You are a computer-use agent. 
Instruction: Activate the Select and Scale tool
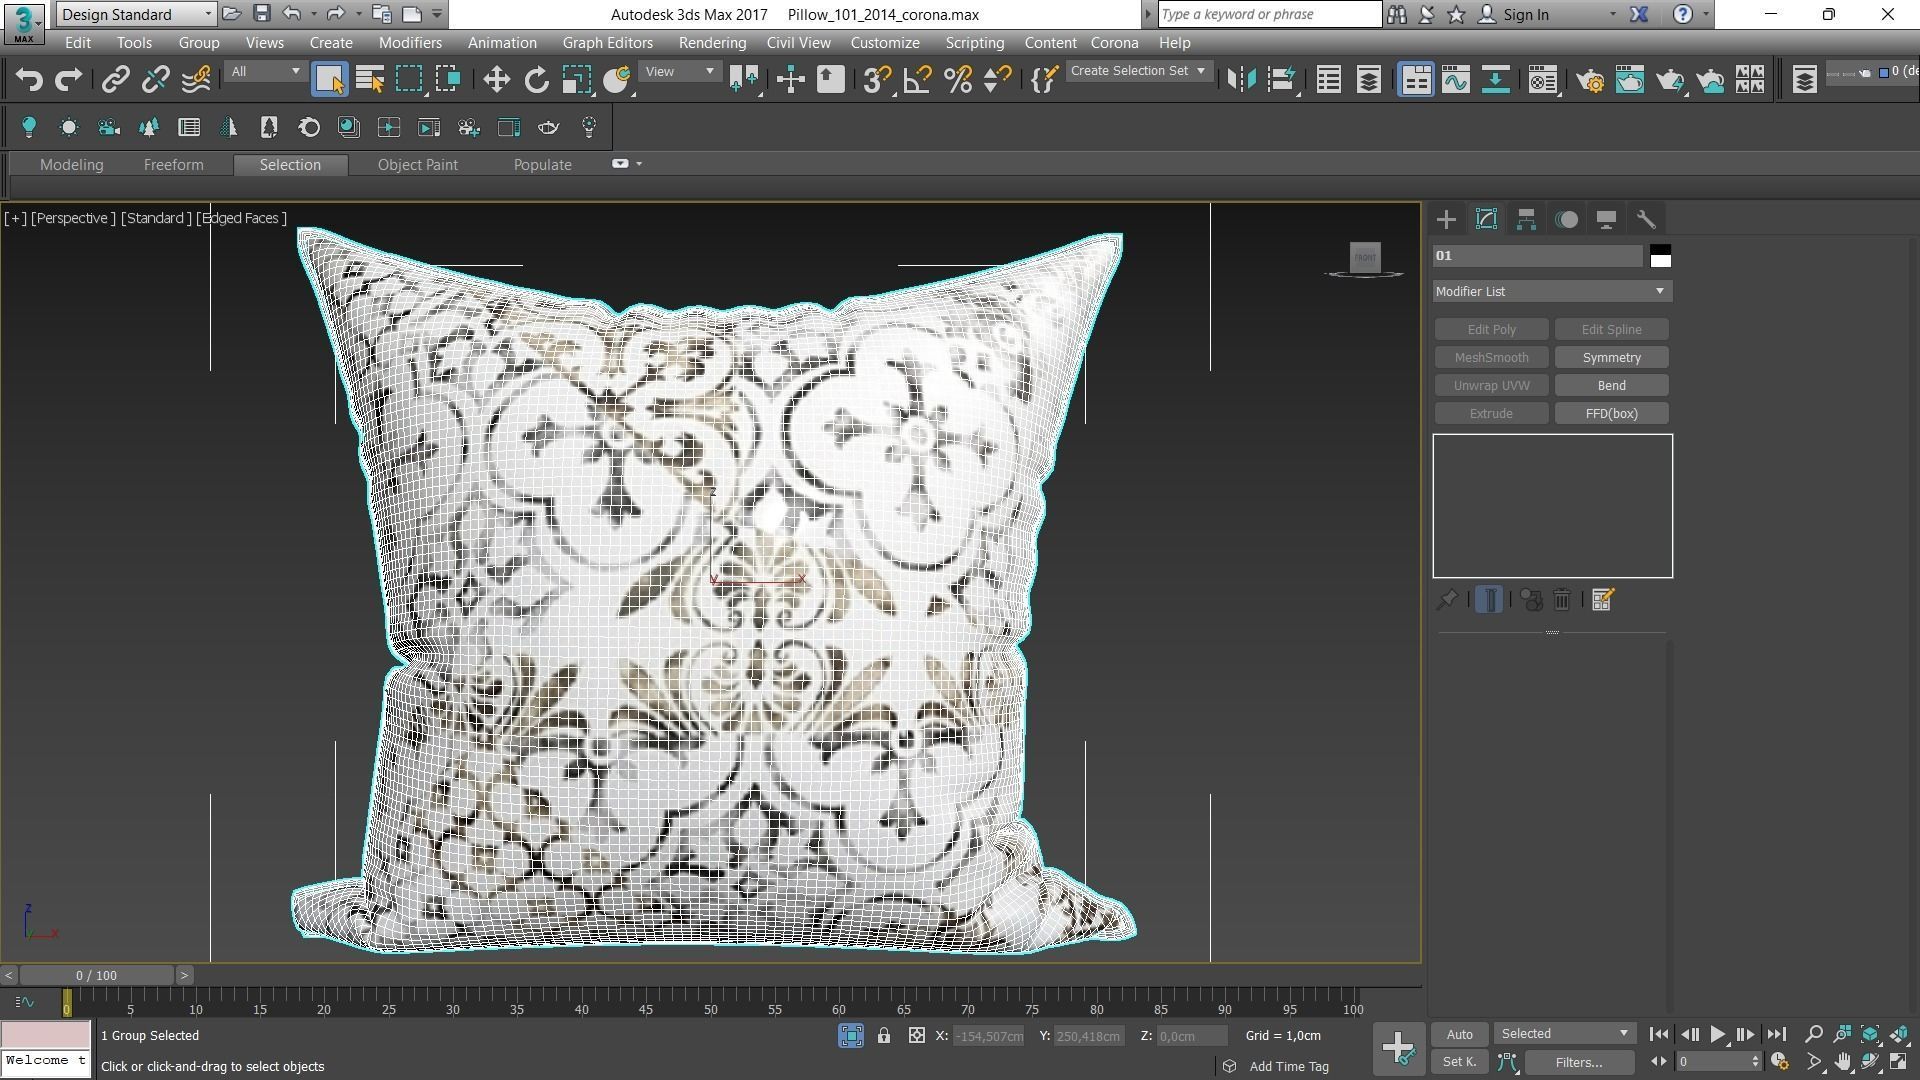(x=577, y=80)
